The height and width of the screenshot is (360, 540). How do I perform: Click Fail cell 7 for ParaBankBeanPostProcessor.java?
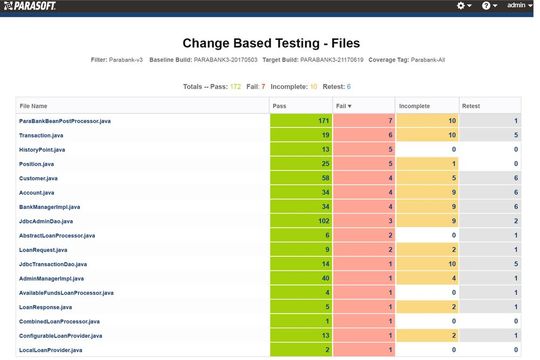[364, 121]
